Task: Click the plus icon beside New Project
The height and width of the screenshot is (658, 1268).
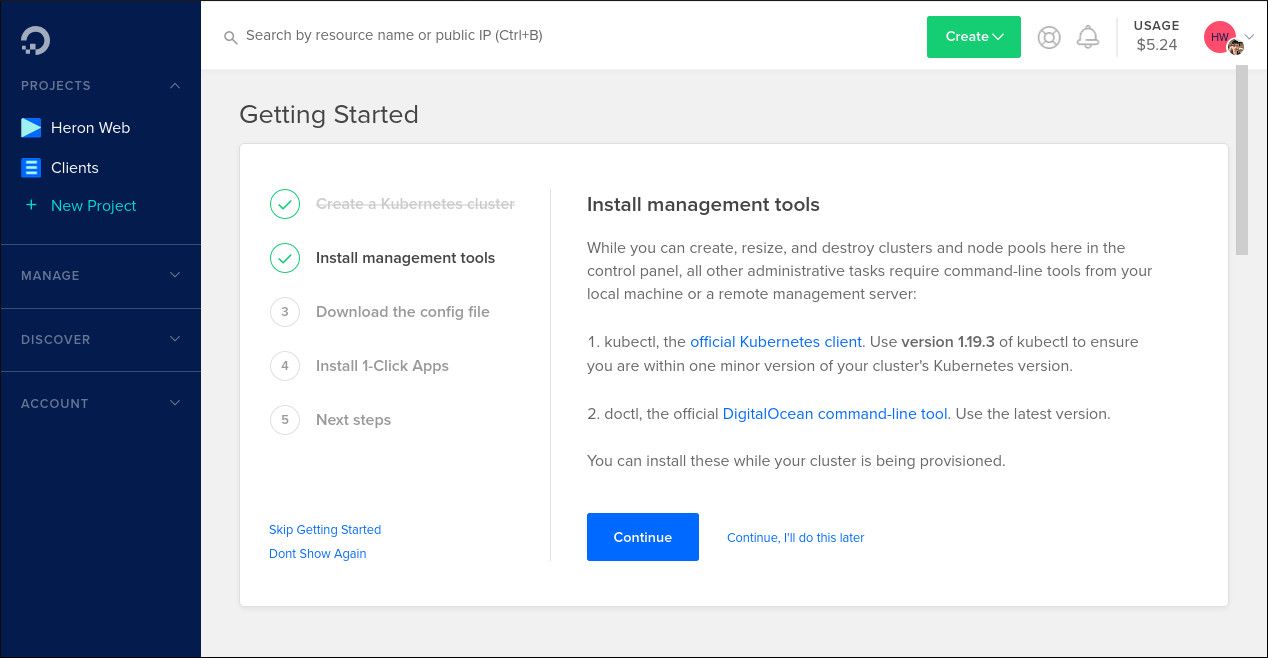Action: (x=31, y=205)
